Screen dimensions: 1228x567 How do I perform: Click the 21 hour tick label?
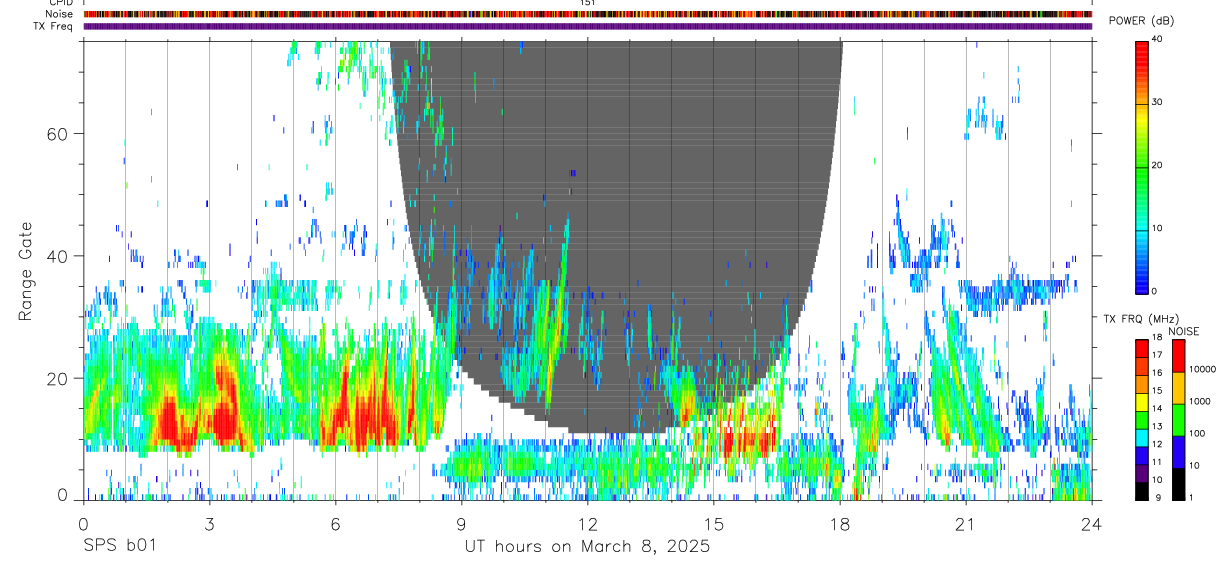pyautogui.click(x=965, y=524)
